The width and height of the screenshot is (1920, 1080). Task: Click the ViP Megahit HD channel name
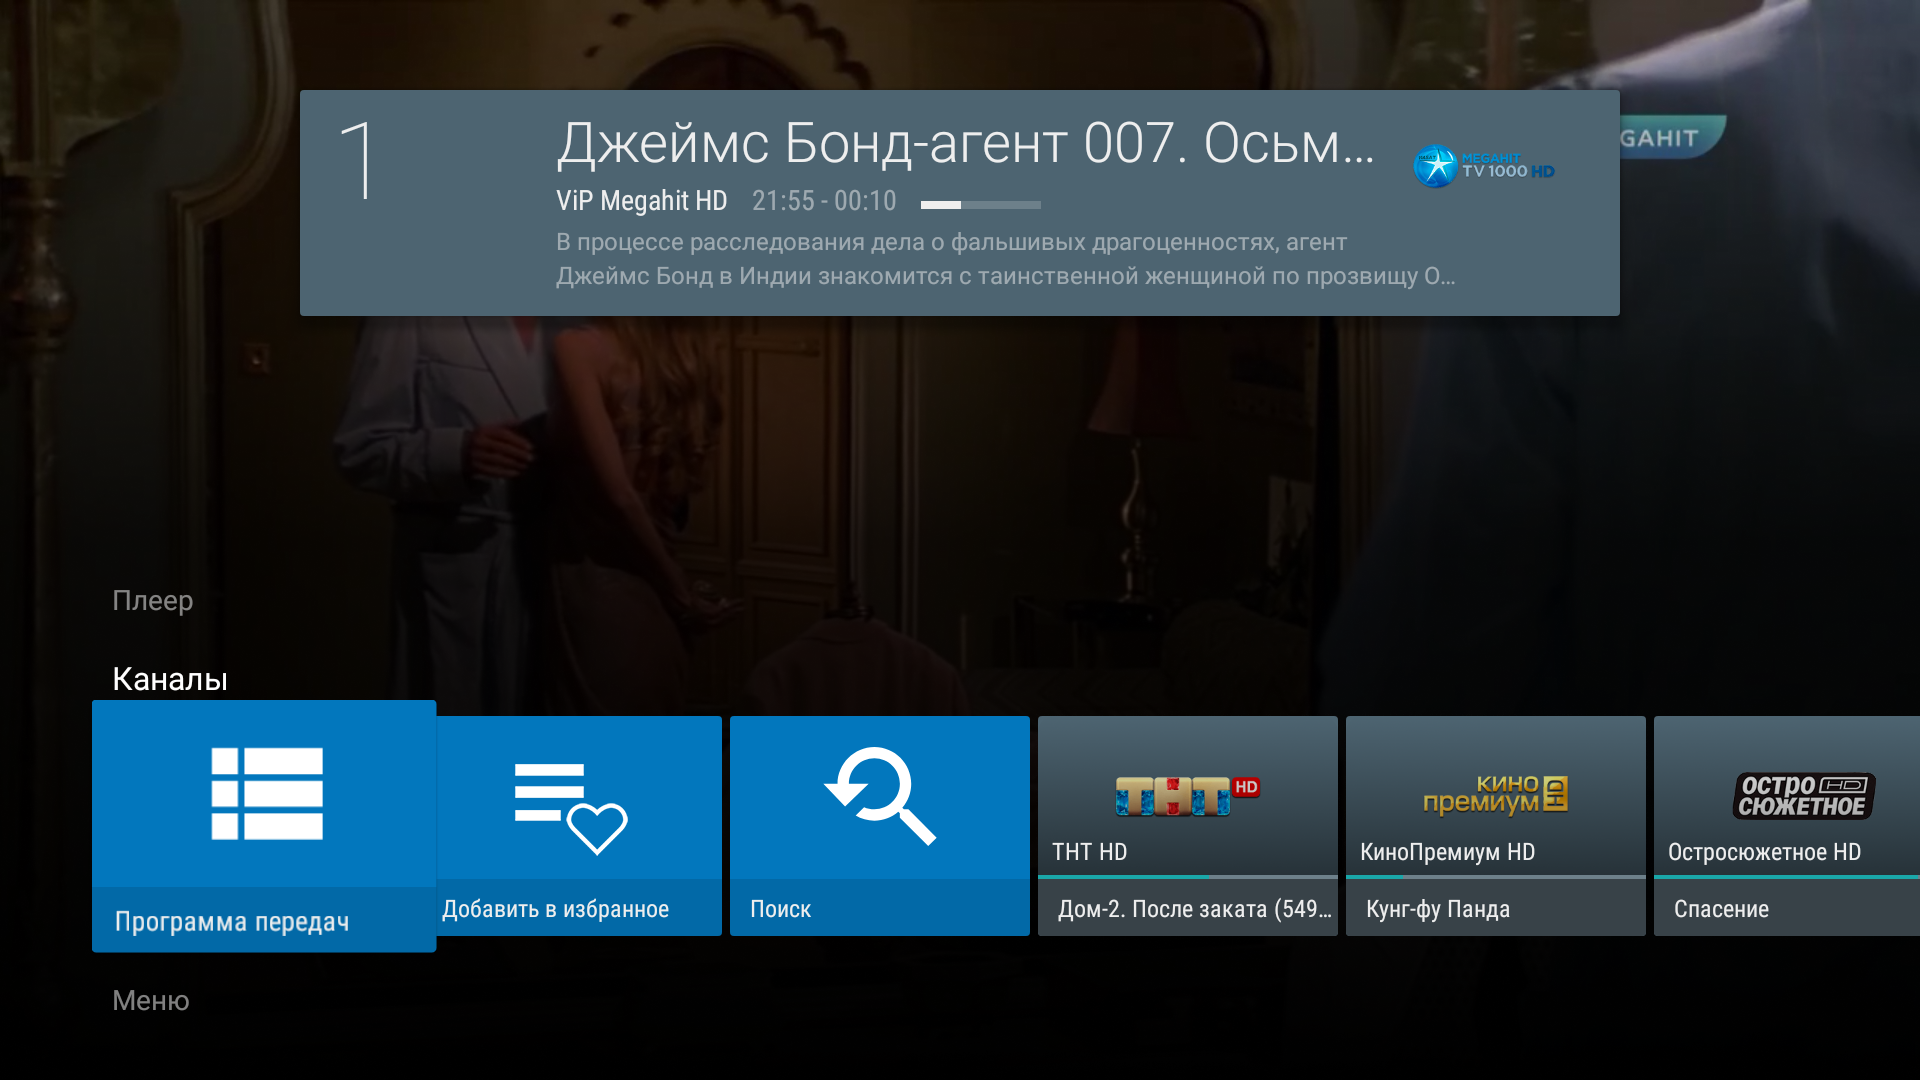point(642,201)
